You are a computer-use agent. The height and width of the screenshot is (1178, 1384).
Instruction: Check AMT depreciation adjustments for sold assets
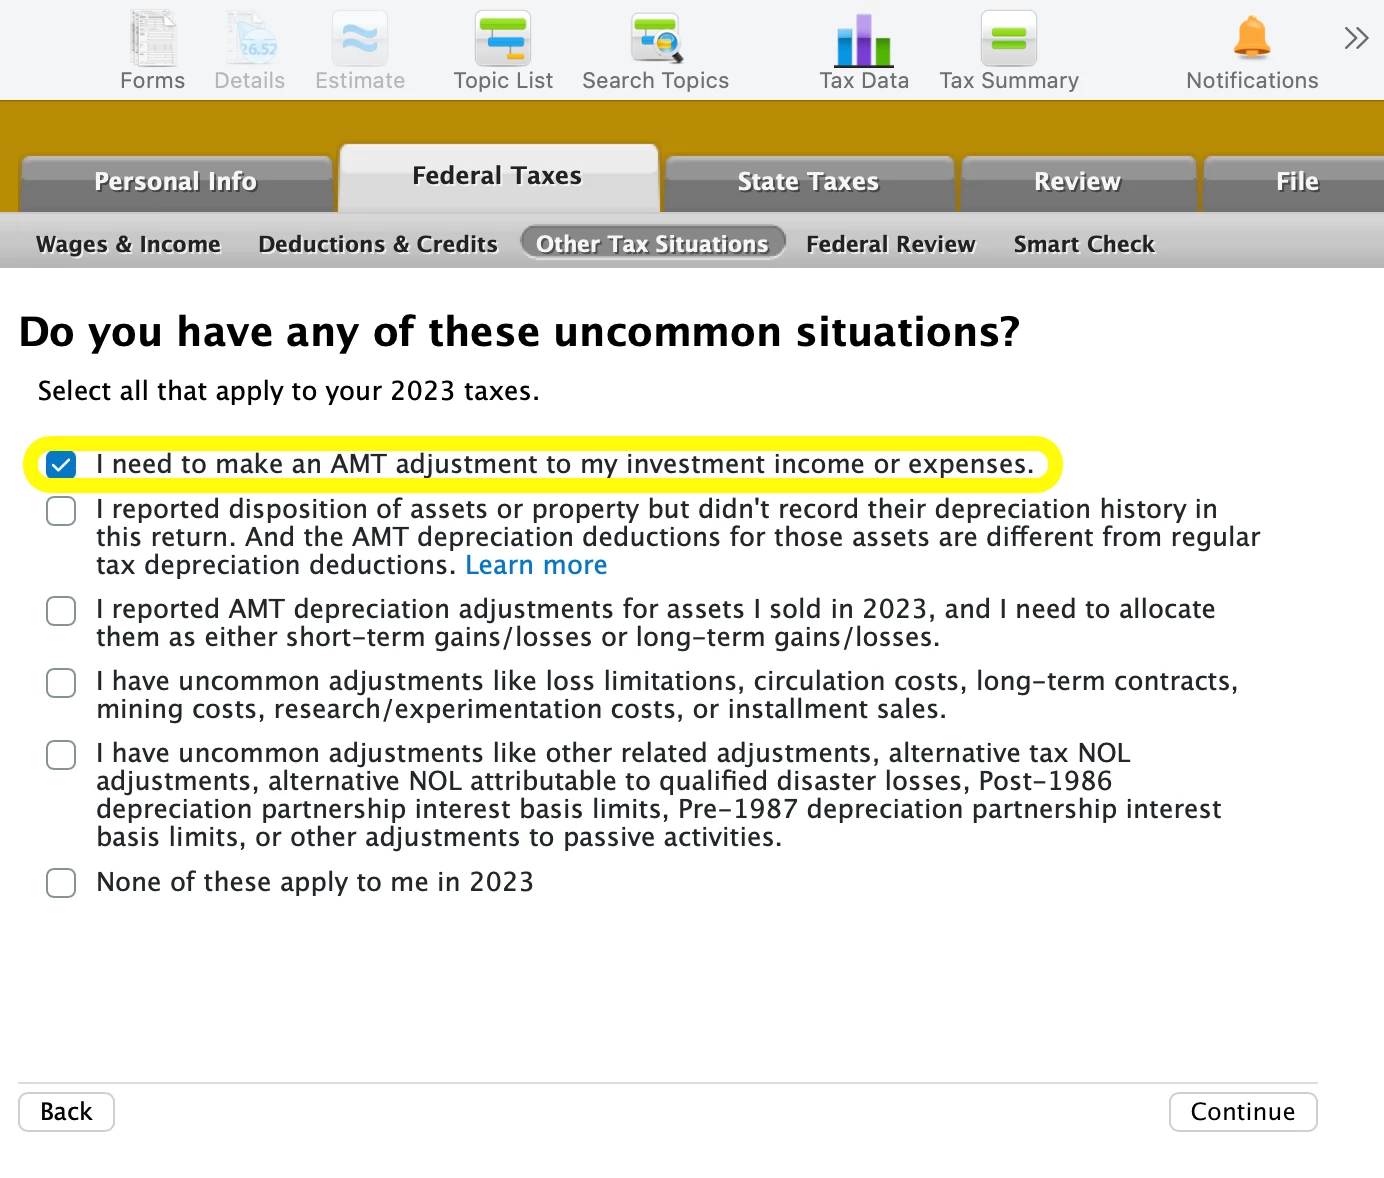click(x=61, y=611)
